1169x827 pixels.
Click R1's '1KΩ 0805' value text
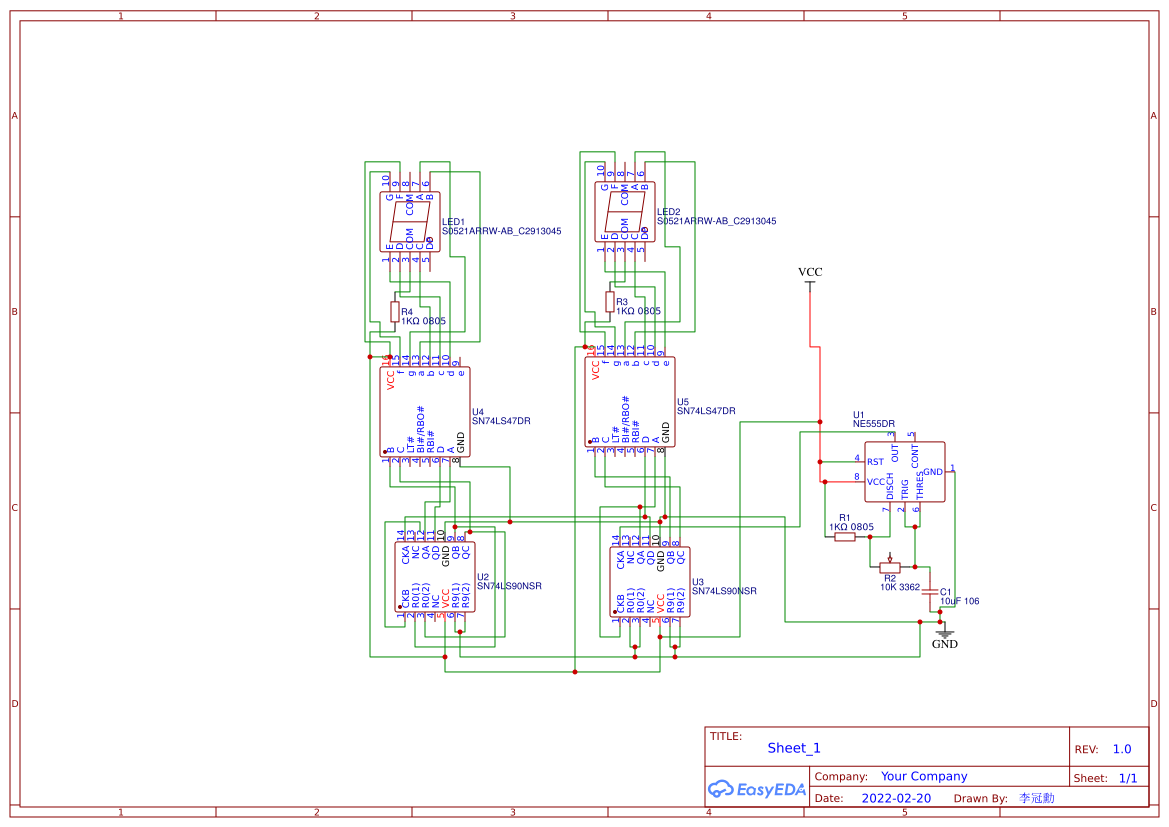pyautogui.click(x=851, y=526)
